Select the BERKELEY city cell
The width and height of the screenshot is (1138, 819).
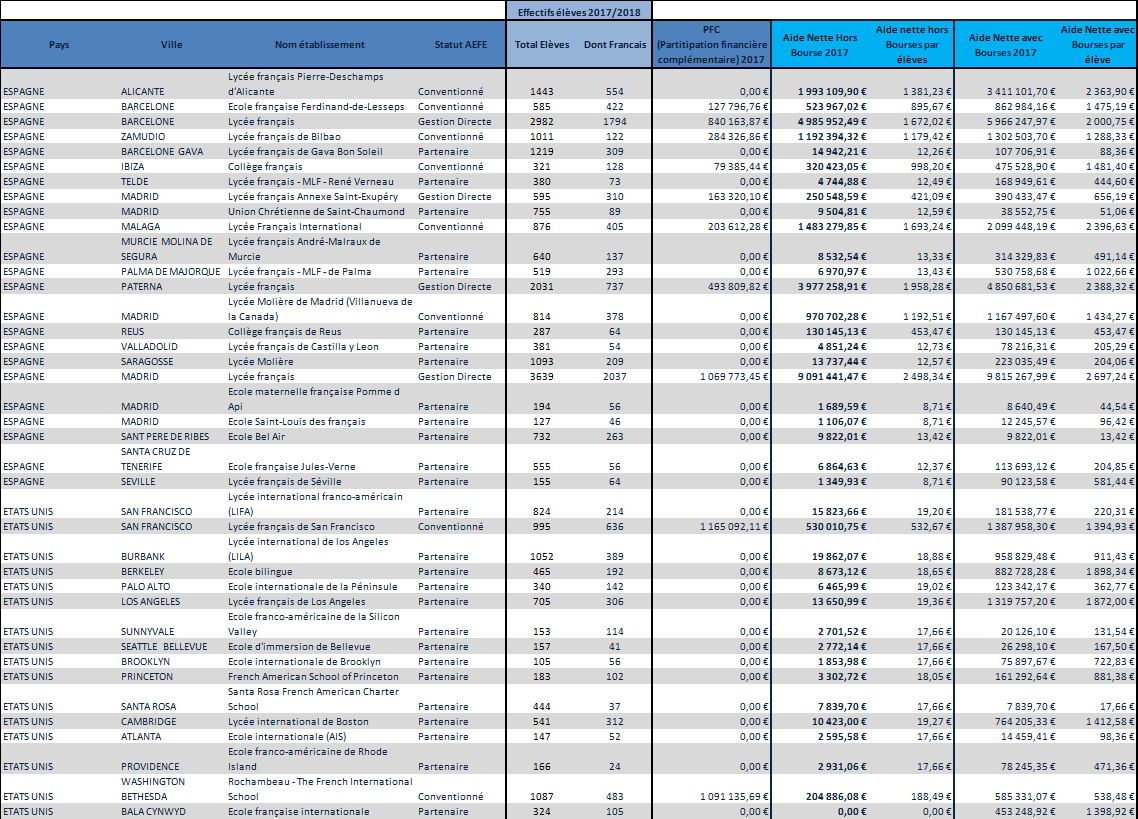click(146, 571)
